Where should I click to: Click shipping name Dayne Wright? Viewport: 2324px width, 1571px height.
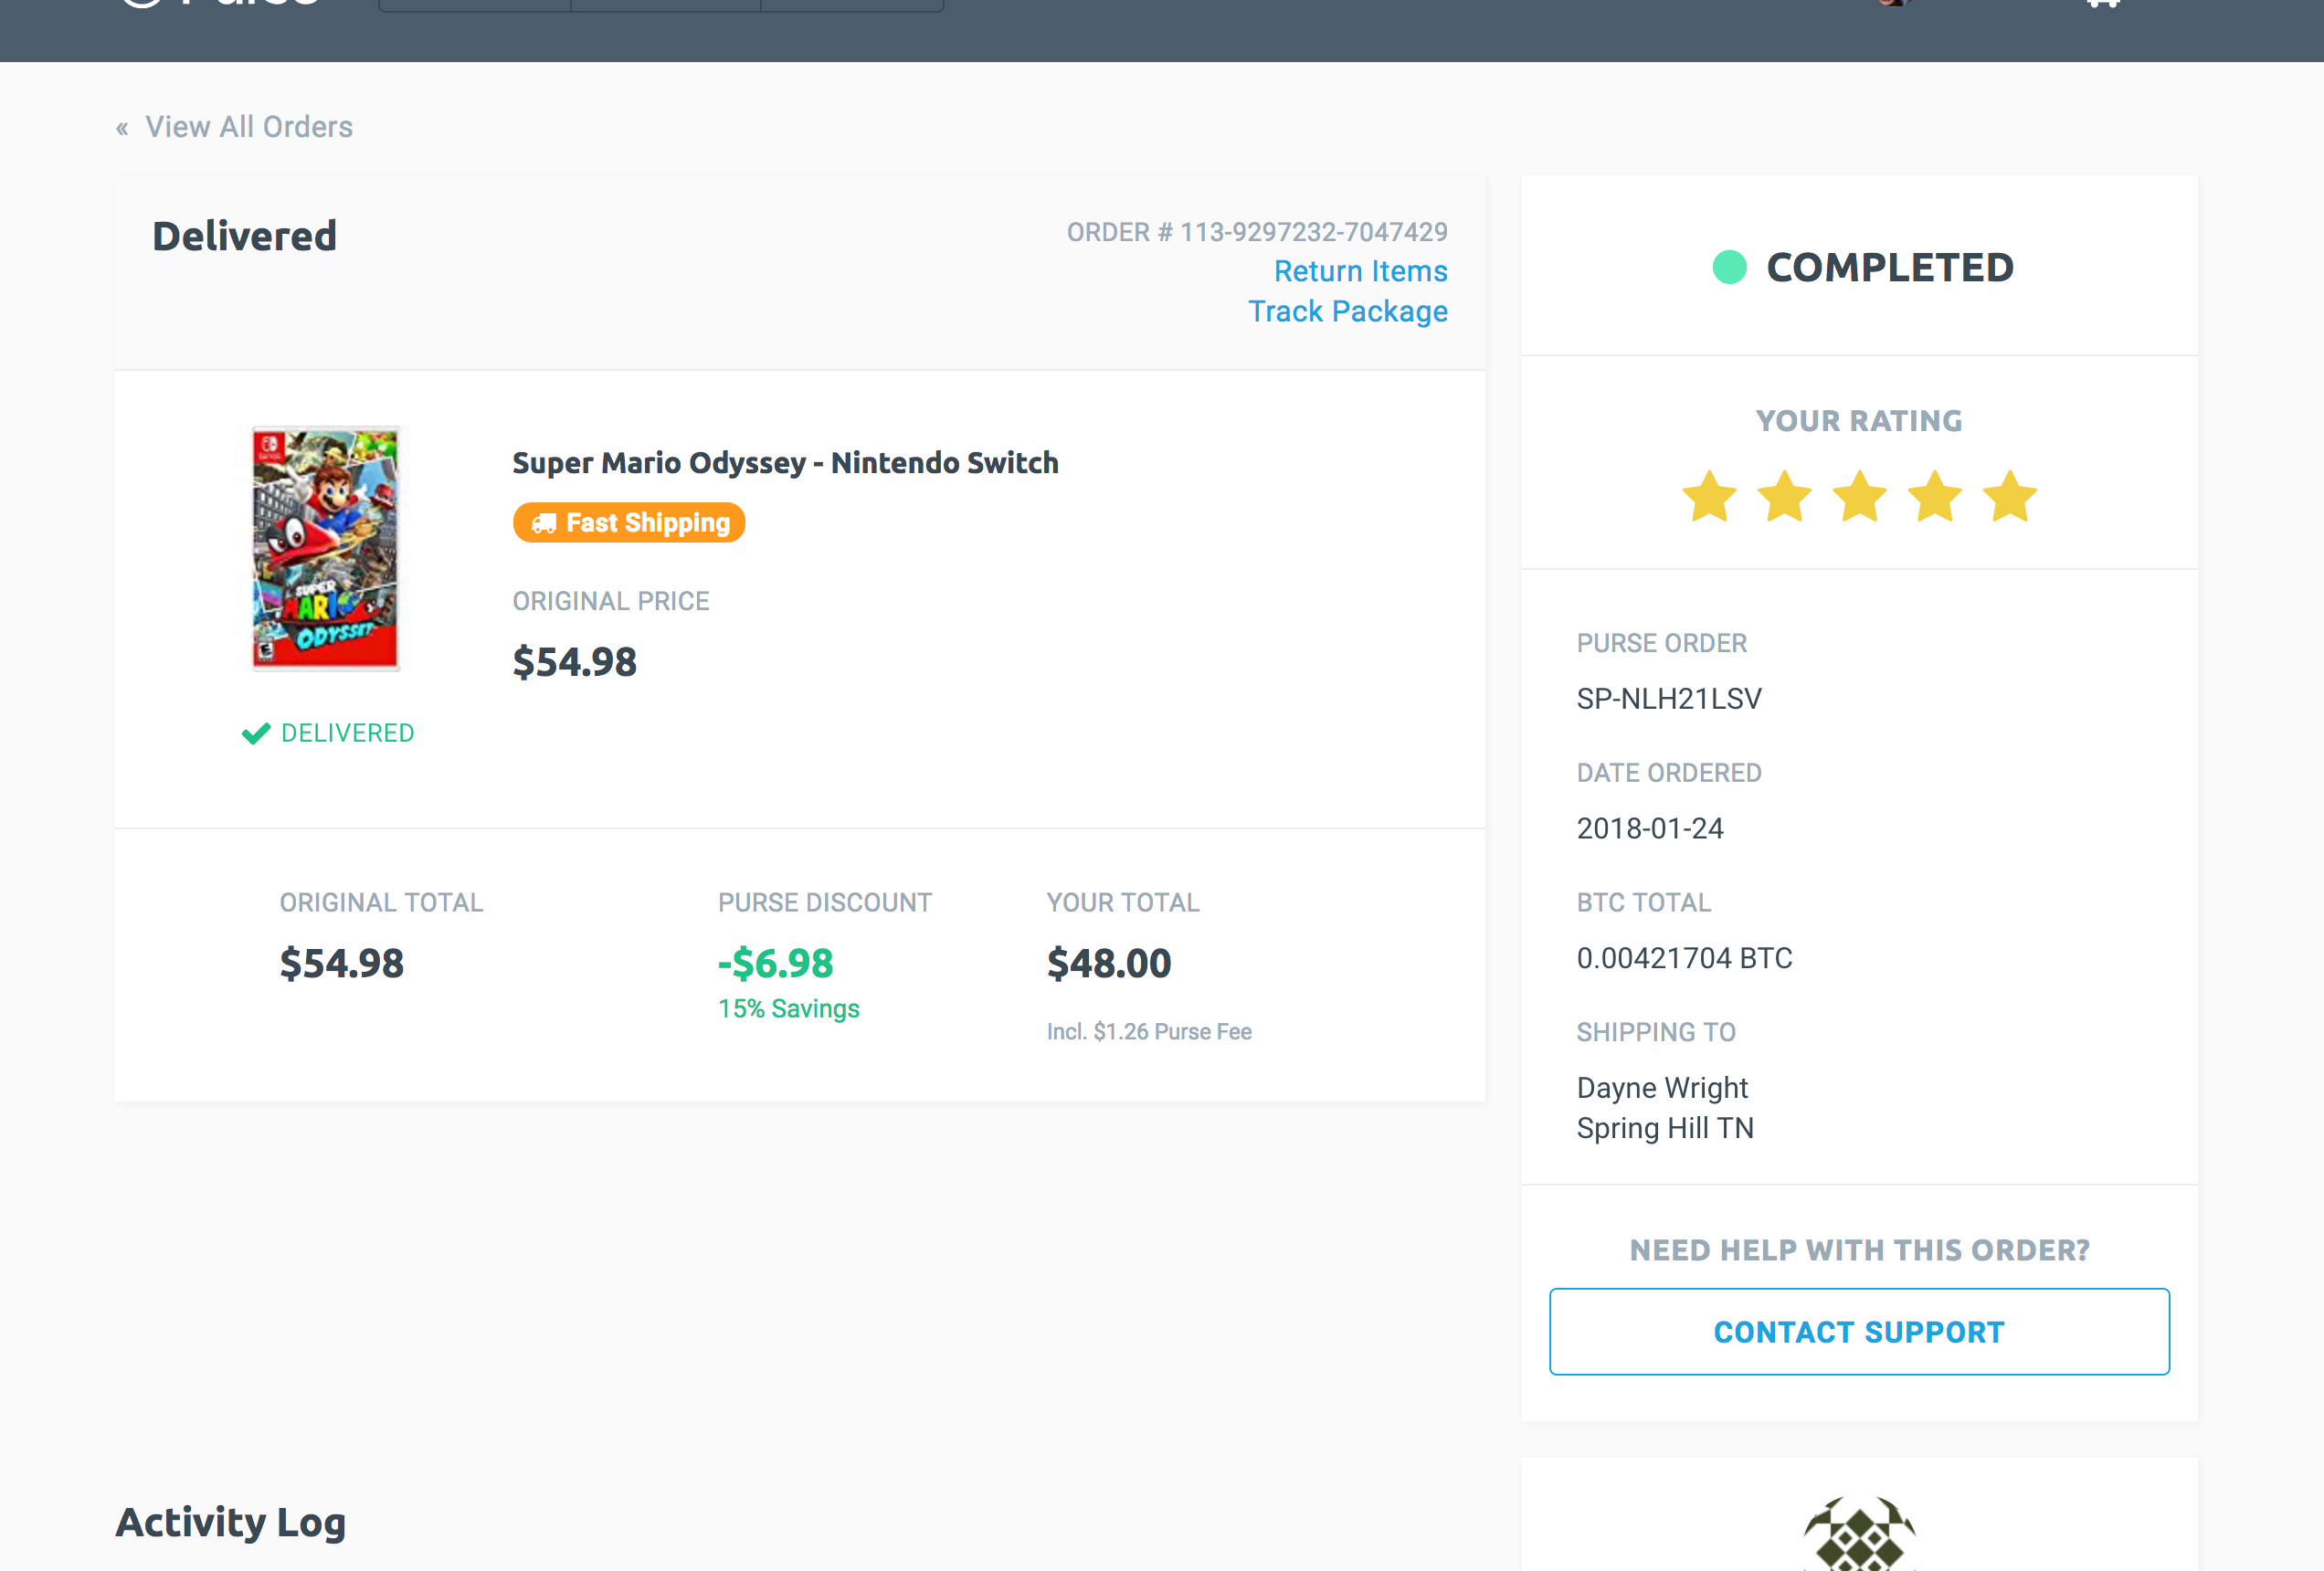[1662, 1087]
